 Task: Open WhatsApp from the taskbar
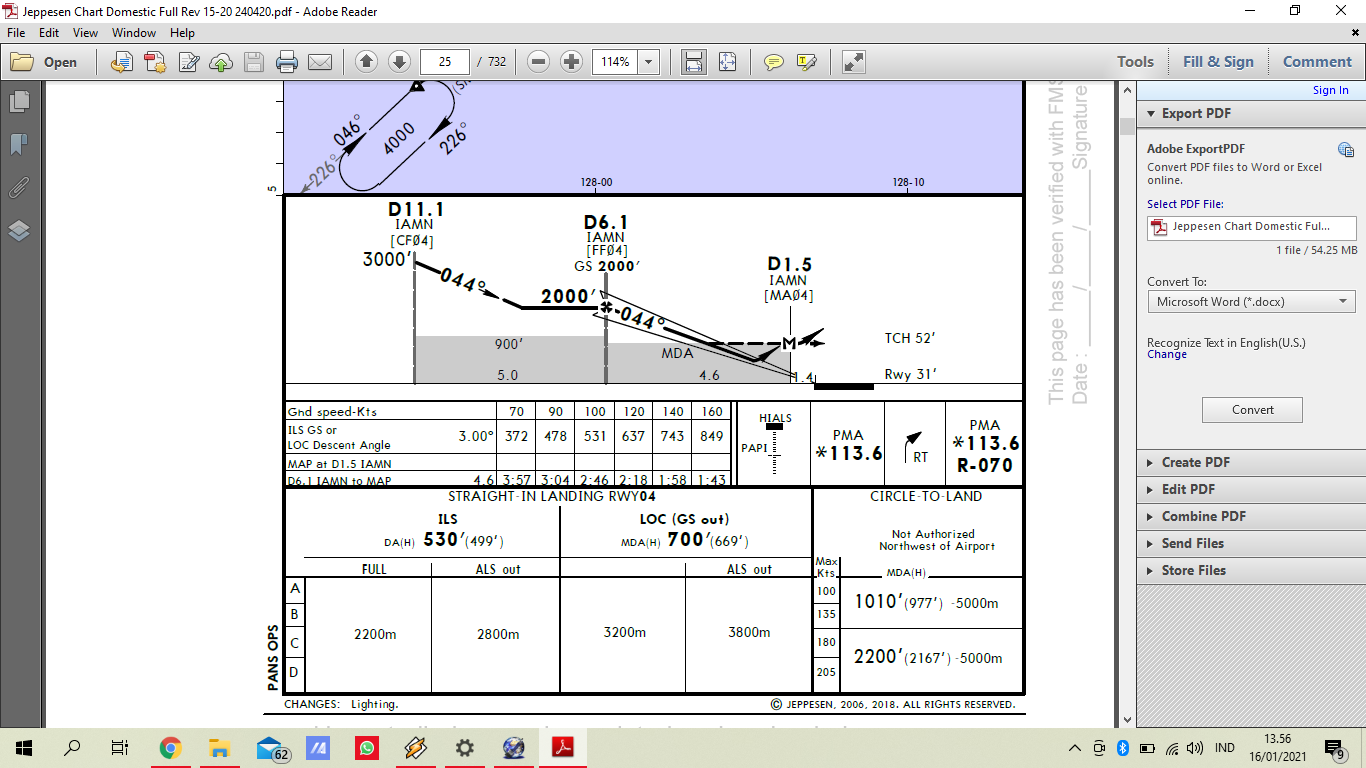368,747
